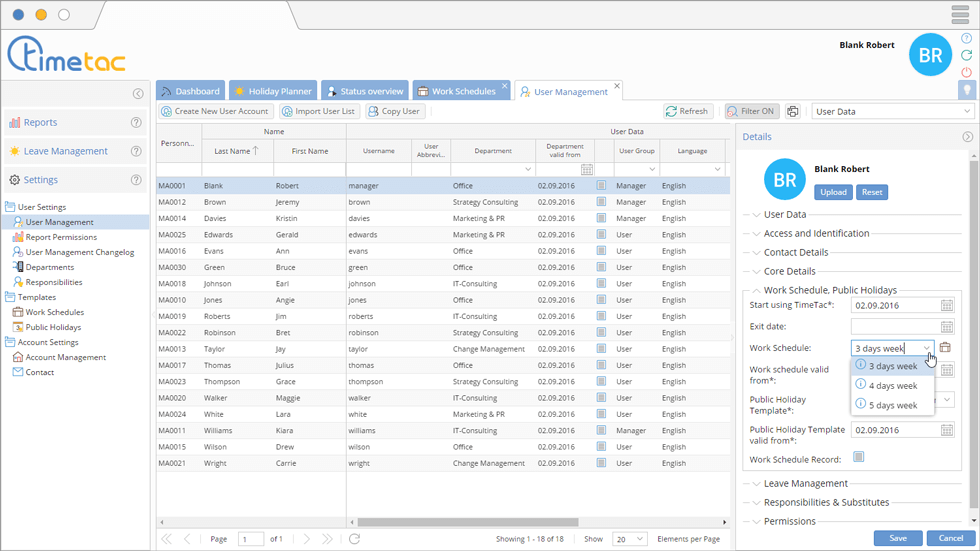
Task: Expand the Contact Details section
Action: click(x=795, y=252)
